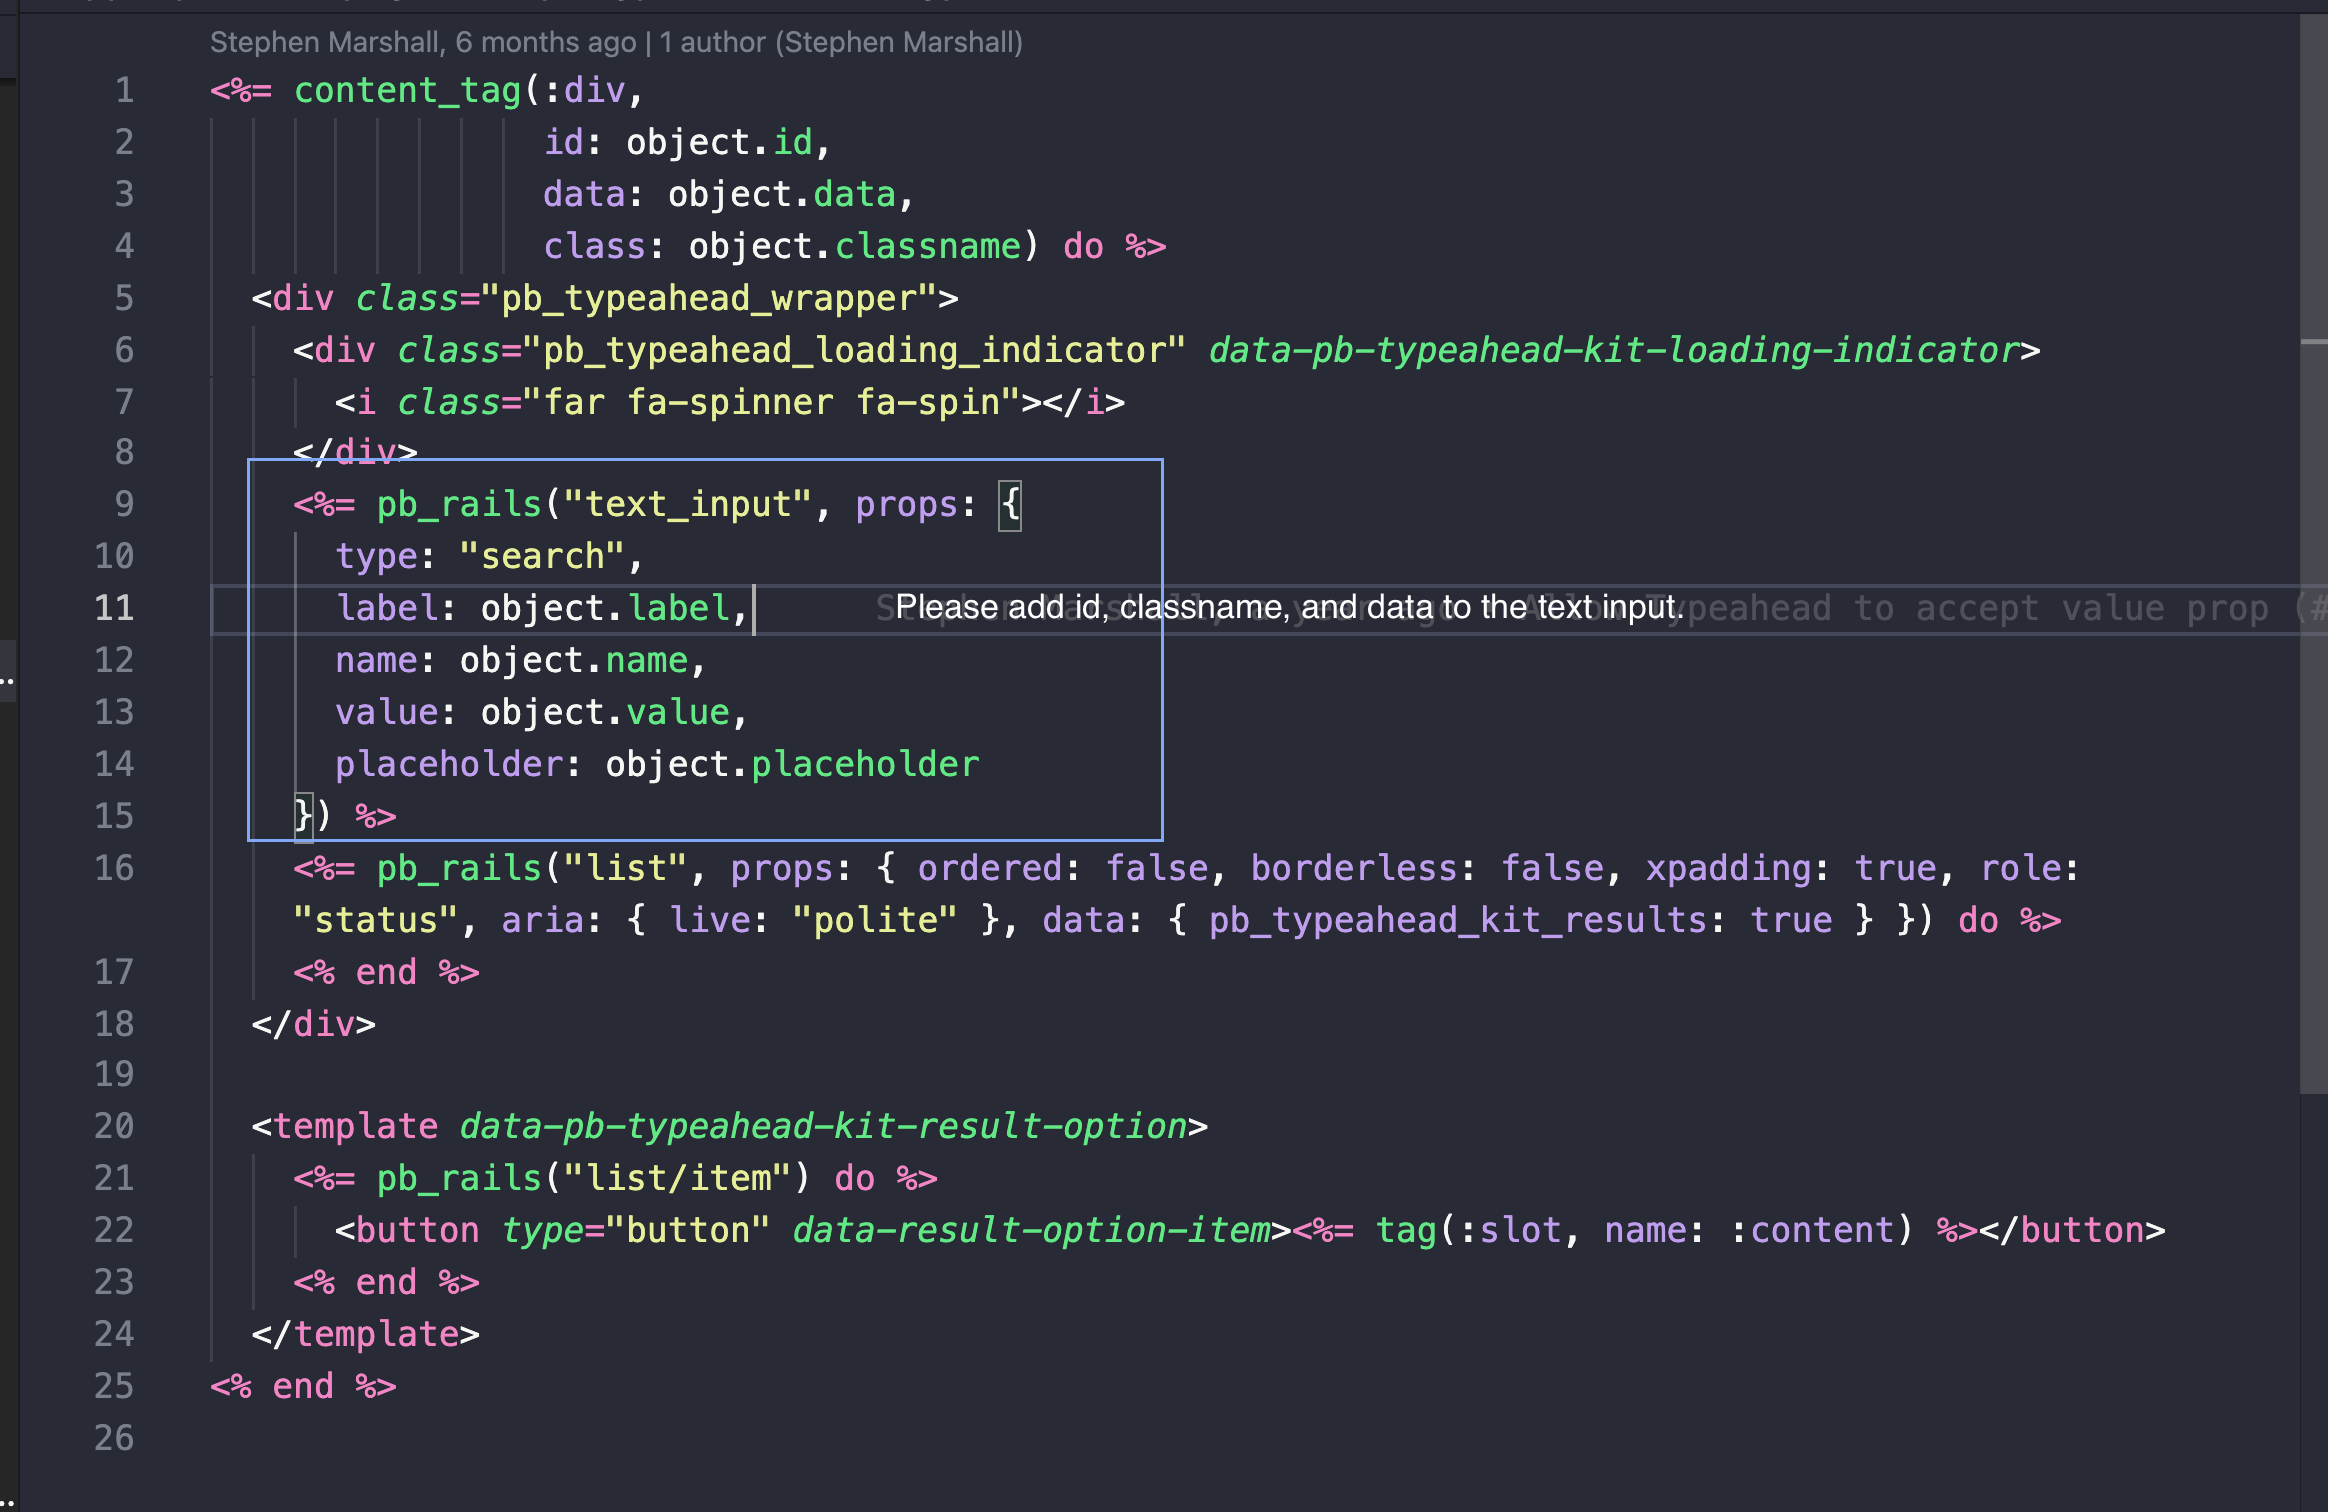The image size is (2328, 1512).
Task: Click the end tag on line 17
Action: tap(387, 971)
